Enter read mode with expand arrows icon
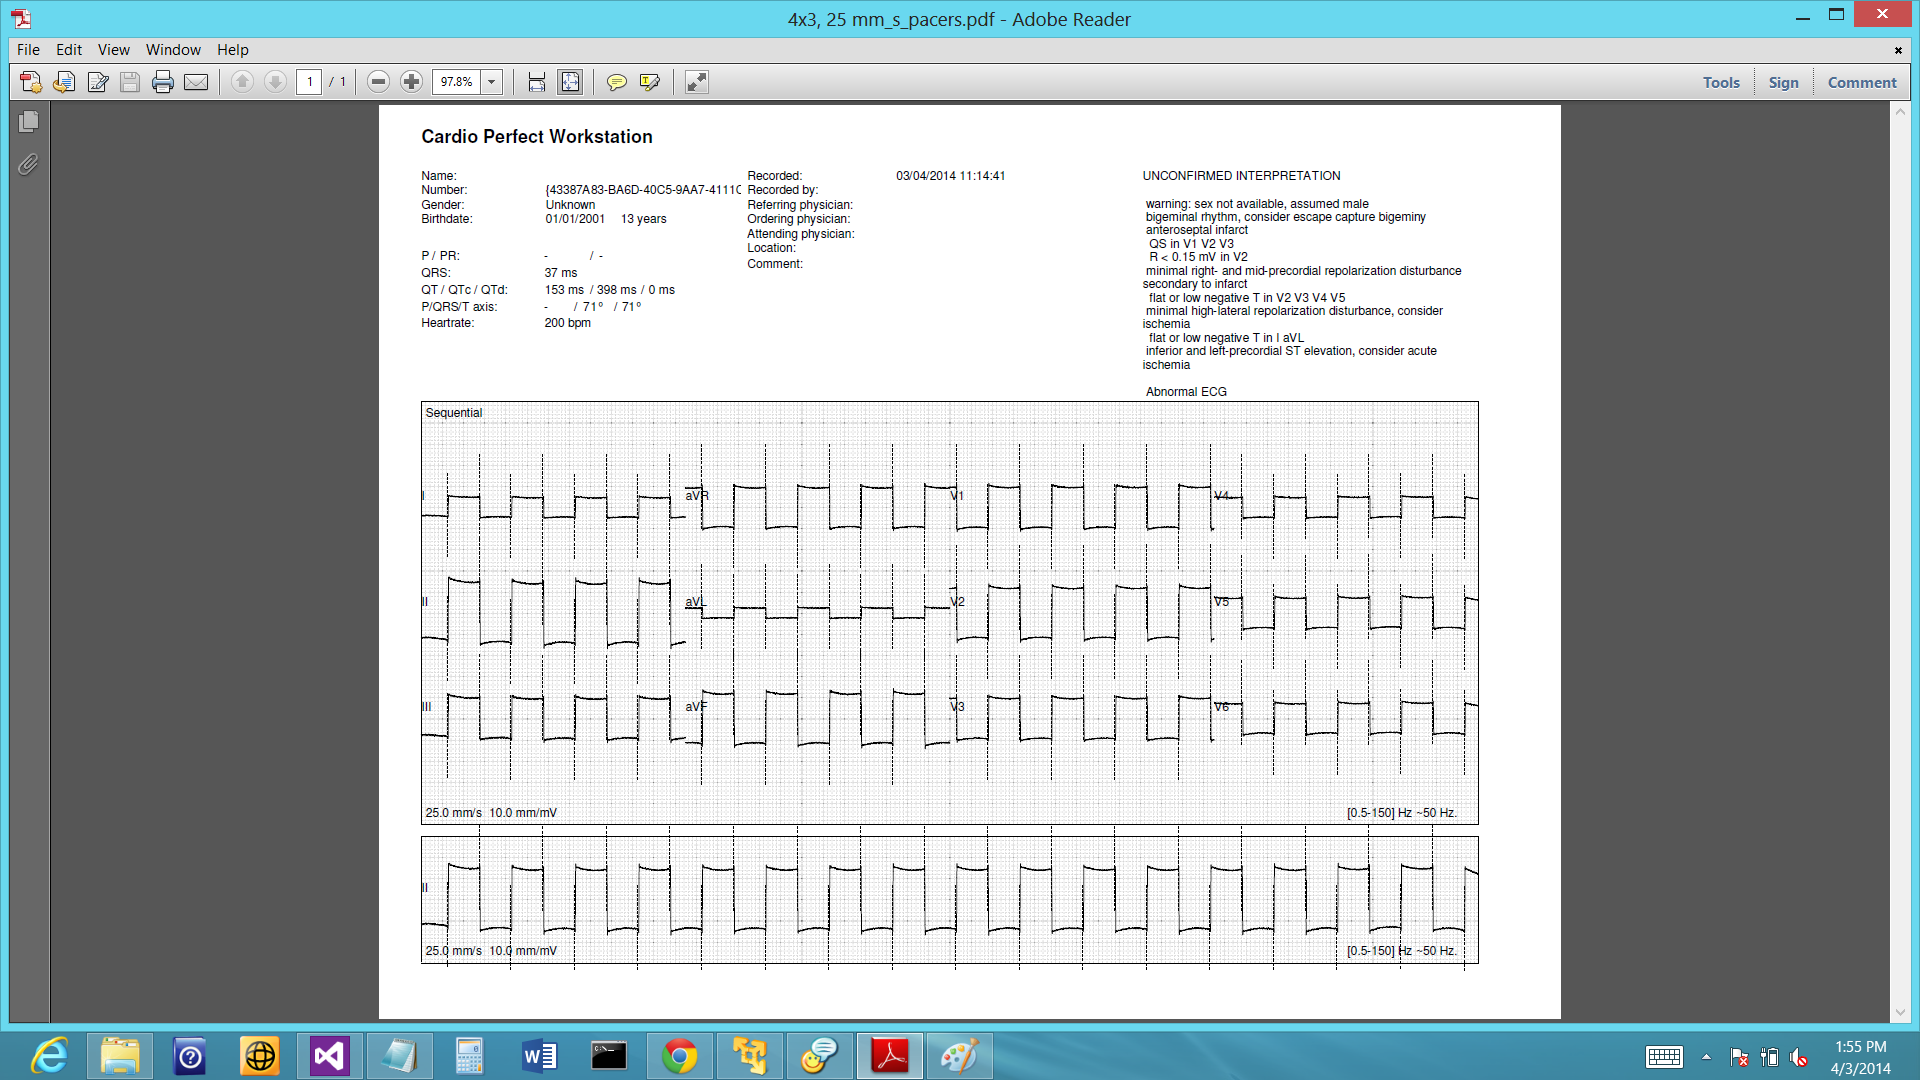This screenshot has width=1920, height=1080. 697,82
